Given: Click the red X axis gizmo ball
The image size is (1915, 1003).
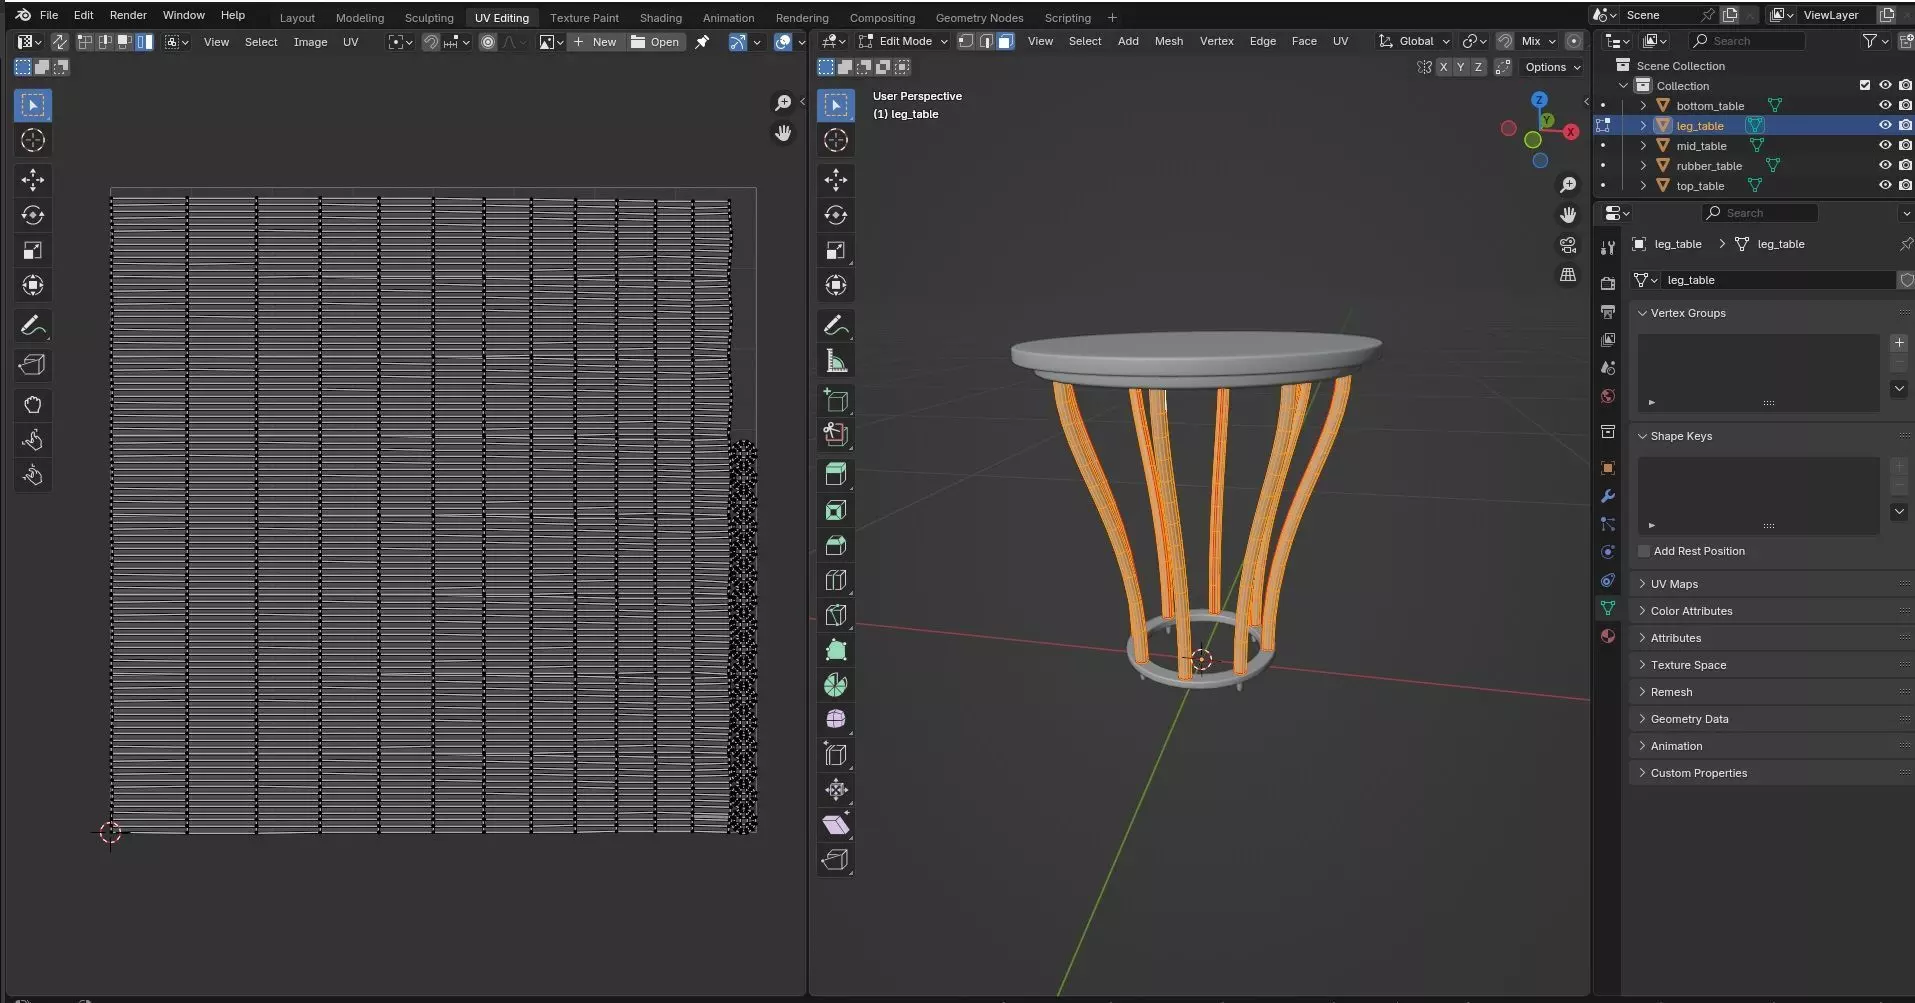Looking at the screenshot, I should tap(1571, 132).
